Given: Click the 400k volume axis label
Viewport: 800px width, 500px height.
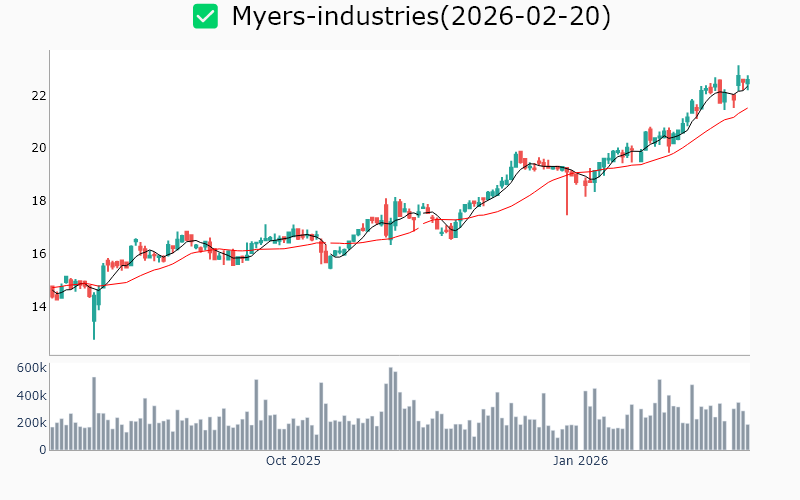Looking at the screenshot, I should [x=32, y=396].
